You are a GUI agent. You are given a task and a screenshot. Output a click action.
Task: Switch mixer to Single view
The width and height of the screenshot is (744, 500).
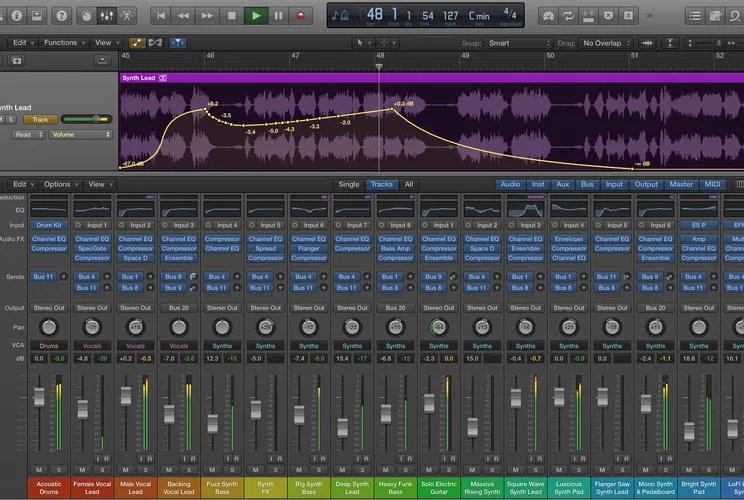coord(349,184)
